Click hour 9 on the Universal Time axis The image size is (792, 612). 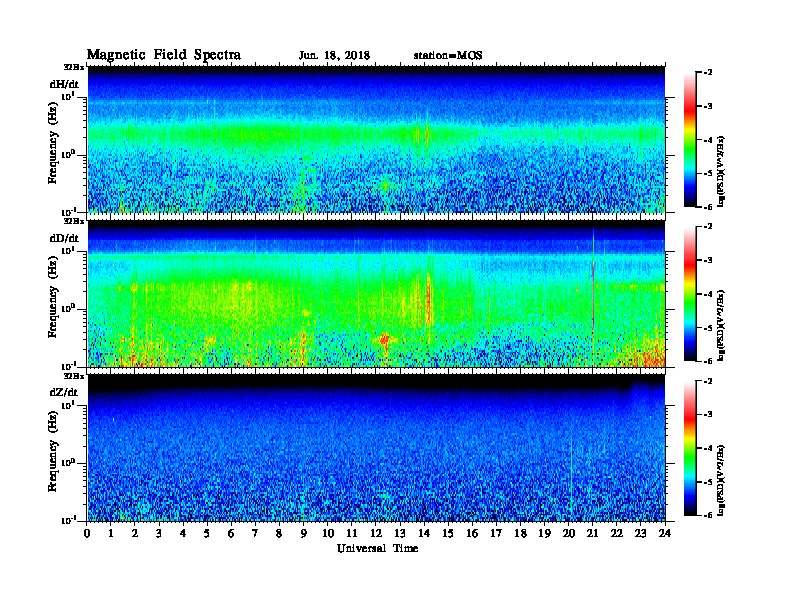304,533
